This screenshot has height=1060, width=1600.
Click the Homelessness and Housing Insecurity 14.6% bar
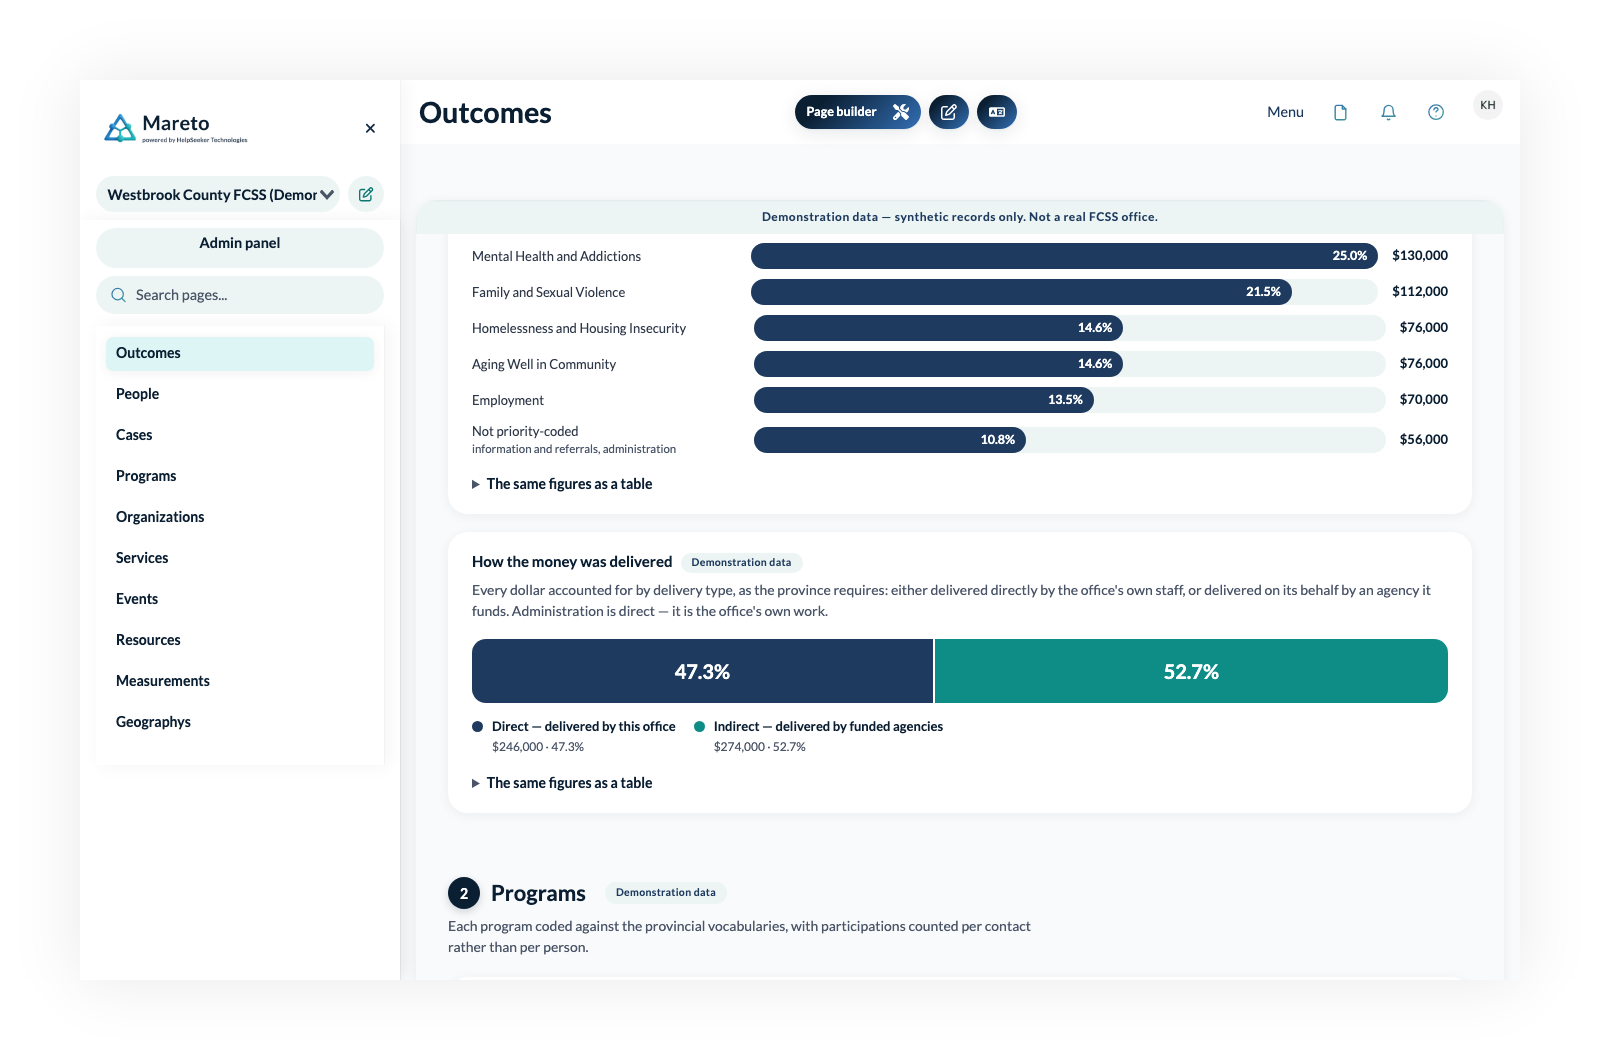point(938,328)
